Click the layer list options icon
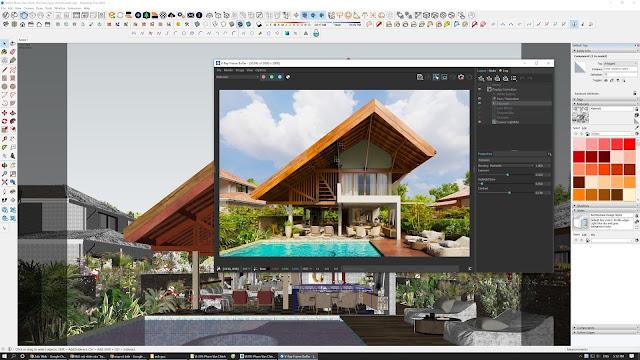This screenshot has height=360, width=640. point(513,78)
